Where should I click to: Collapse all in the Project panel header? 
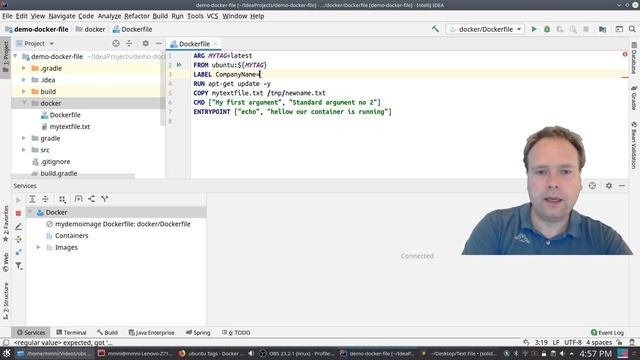[x=129, y=43]
